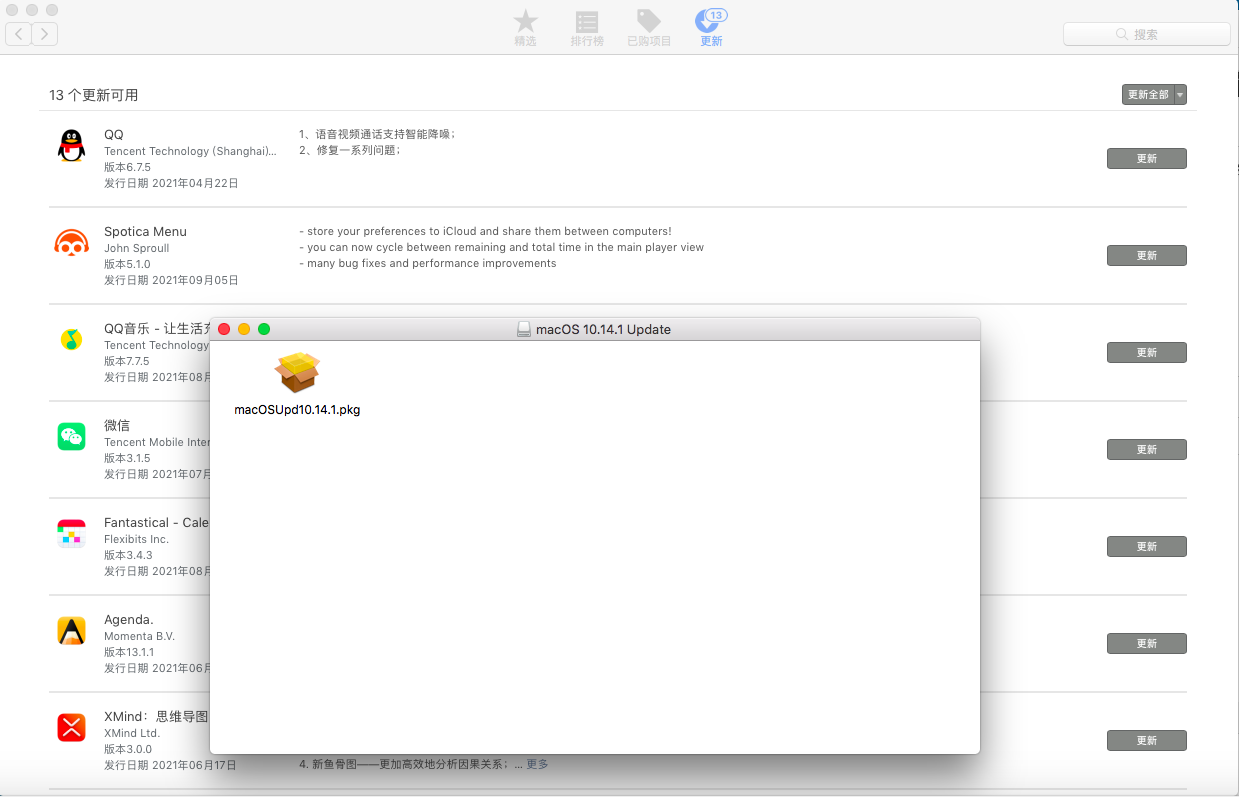The image size is (1239, 797).
Task: Switch to the 精选 featured tab
Action: [x=525, y=28]
